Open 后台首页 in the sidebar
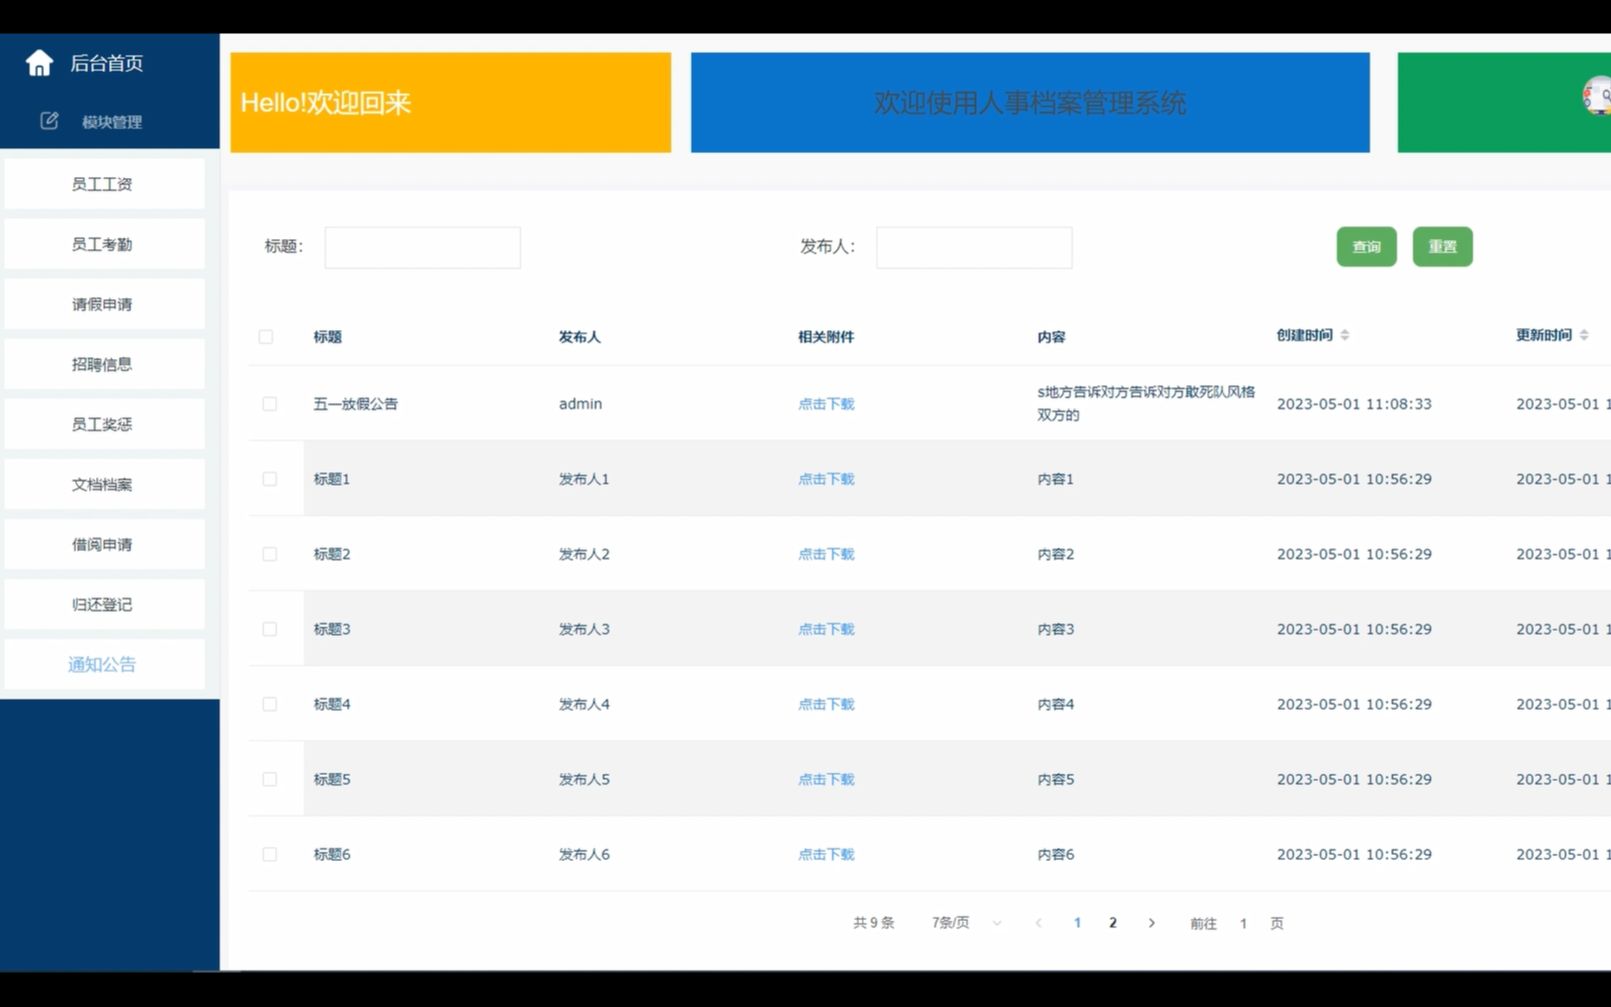 (x=107, y=63)
